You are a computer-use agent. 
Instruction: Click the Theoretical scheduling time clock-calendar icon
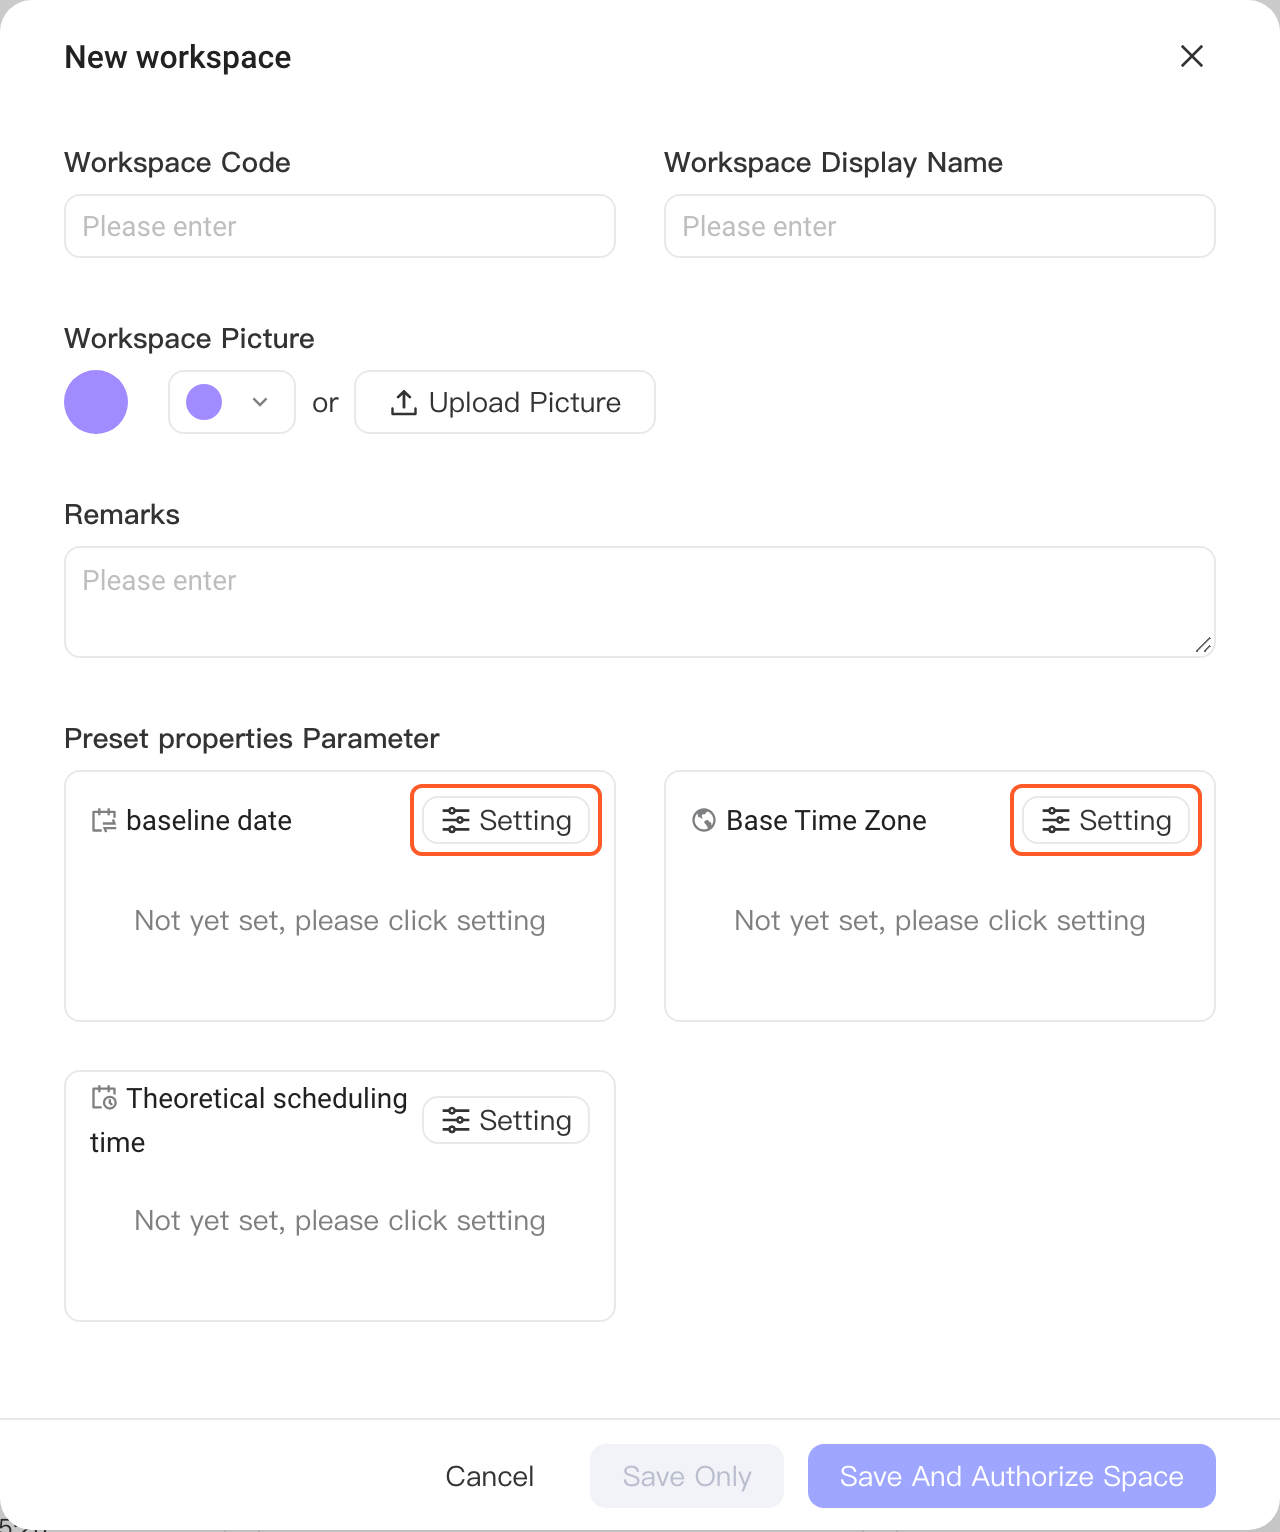(x=104, y=1098)
